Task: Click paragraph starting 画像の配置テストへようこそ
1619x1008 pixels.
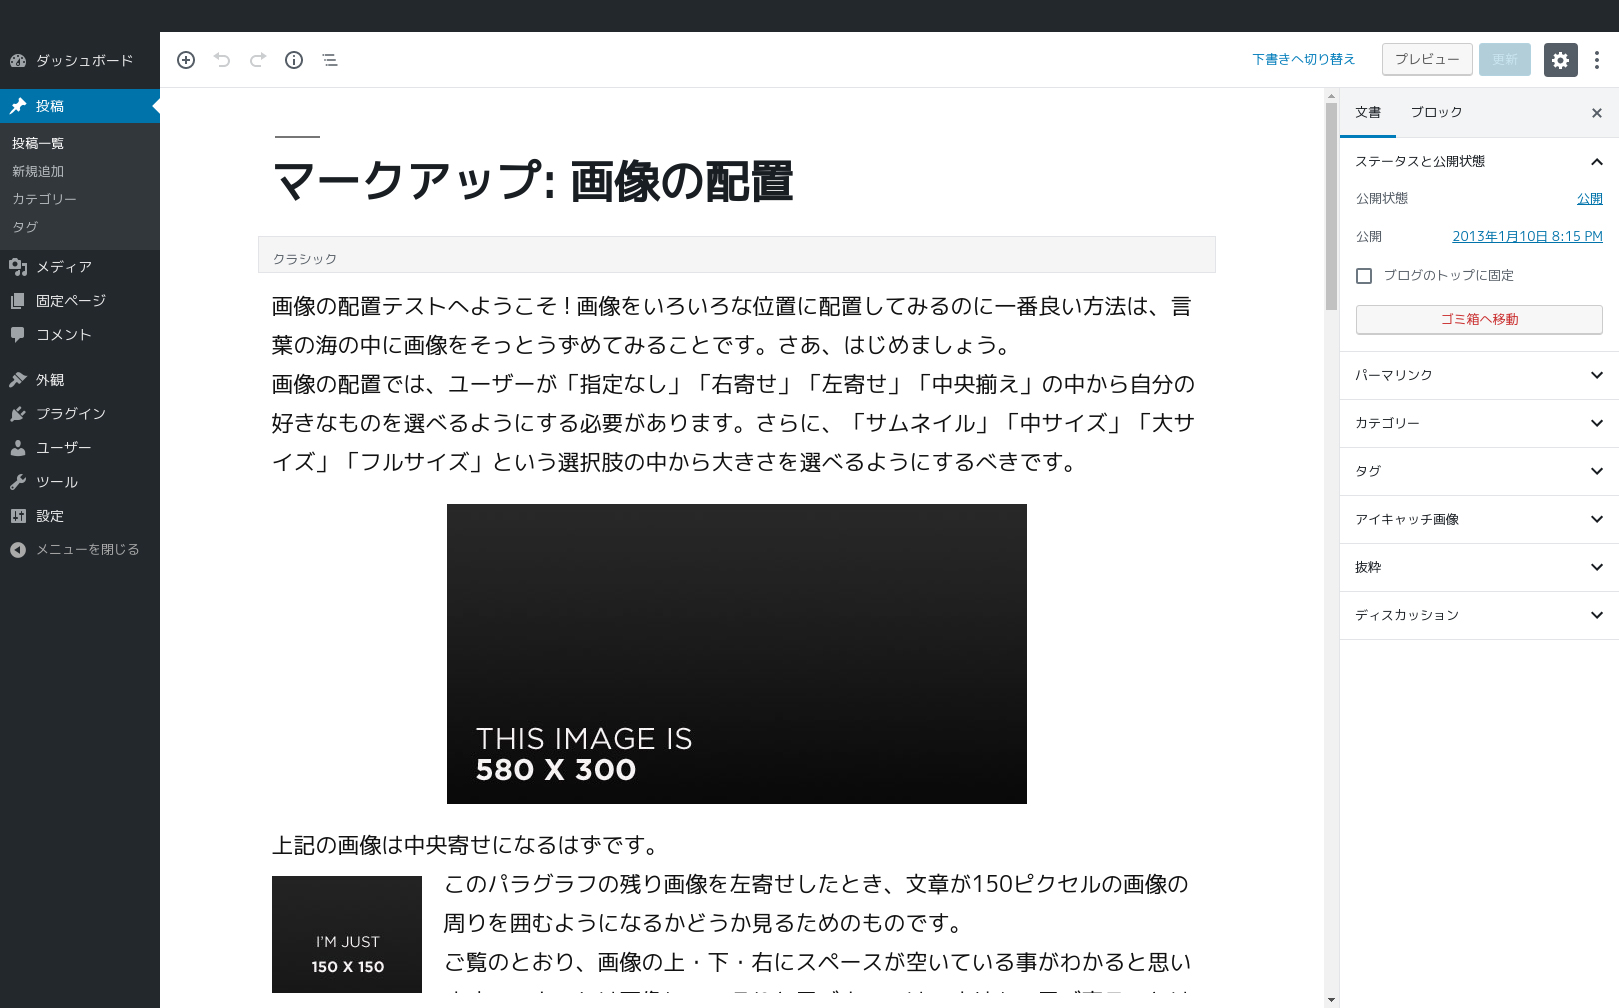Action: coord(733,326)
